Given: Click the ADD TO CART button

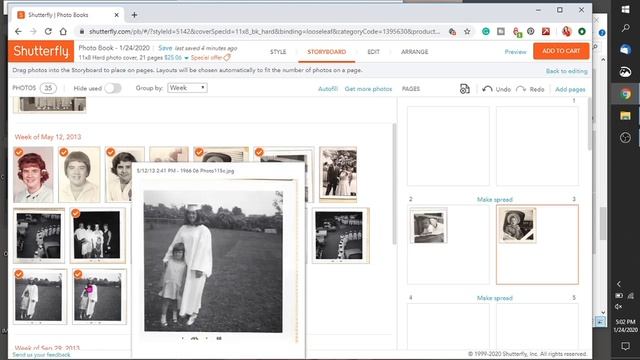Looking at the screenshot, I should (x=561, y=51).
